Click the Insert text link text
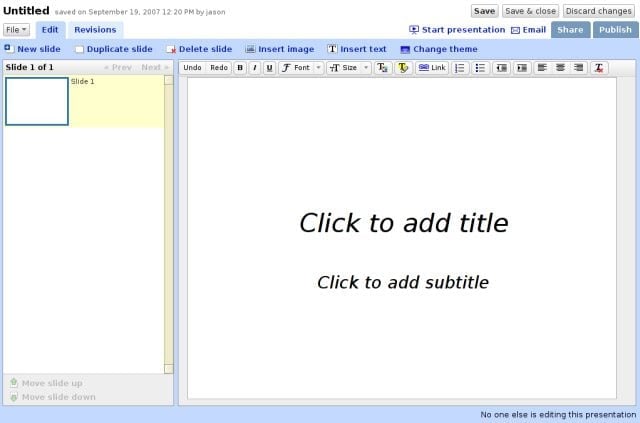Viewport: 640px width, 423px height. pos(363,49)
